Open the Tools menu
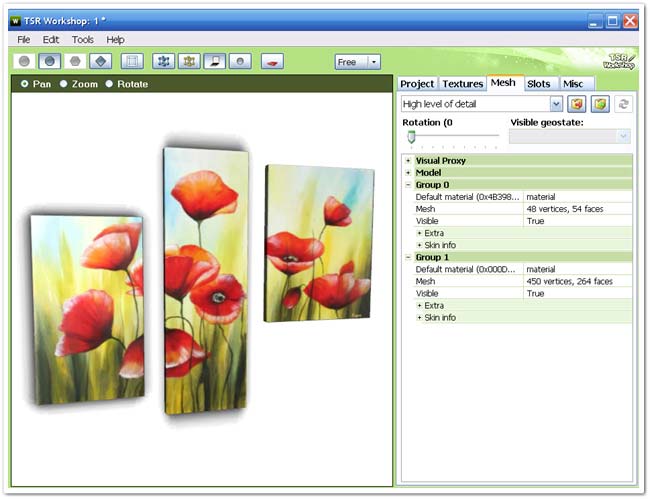 [x=83, y=40]
